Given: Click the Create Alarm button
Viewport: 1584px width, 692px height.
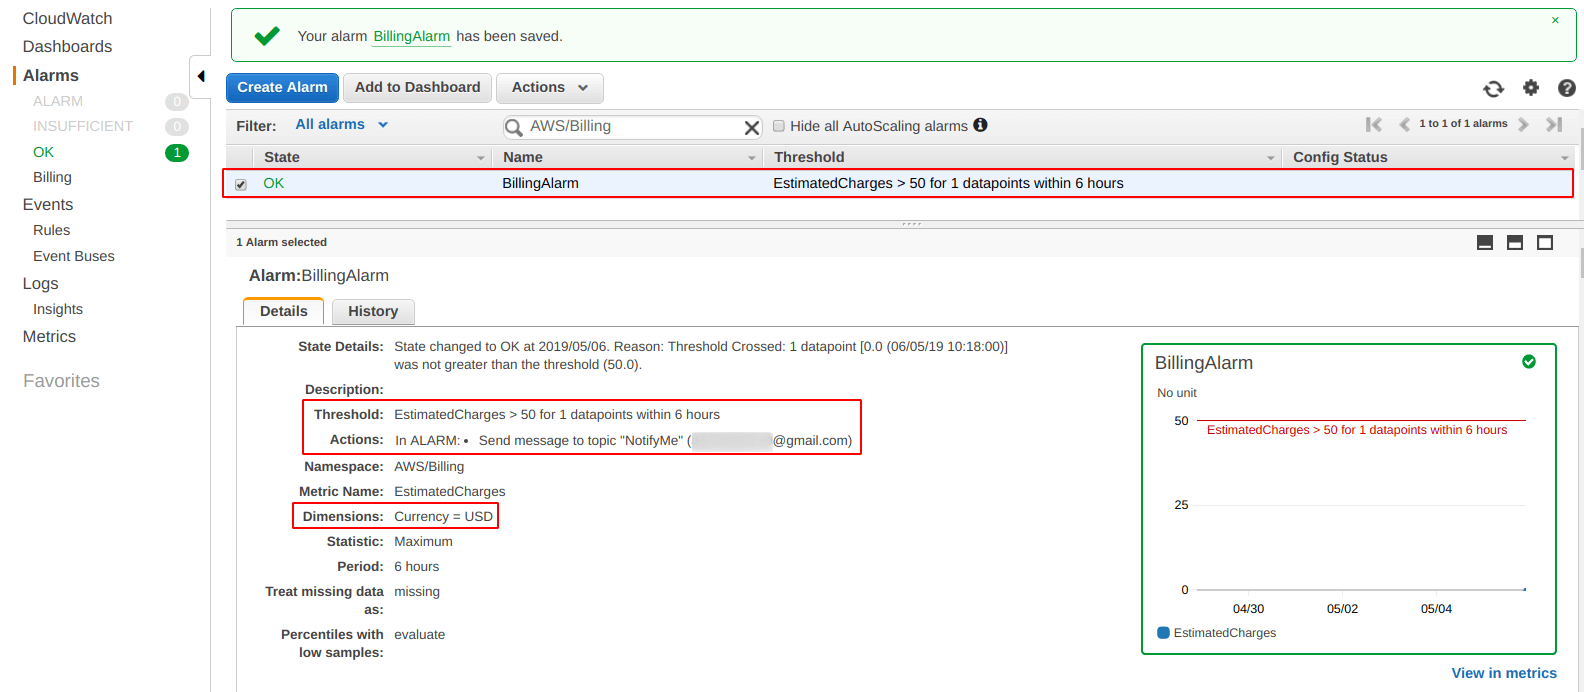Looking at the screenshot, I should [x=282, y=88].
